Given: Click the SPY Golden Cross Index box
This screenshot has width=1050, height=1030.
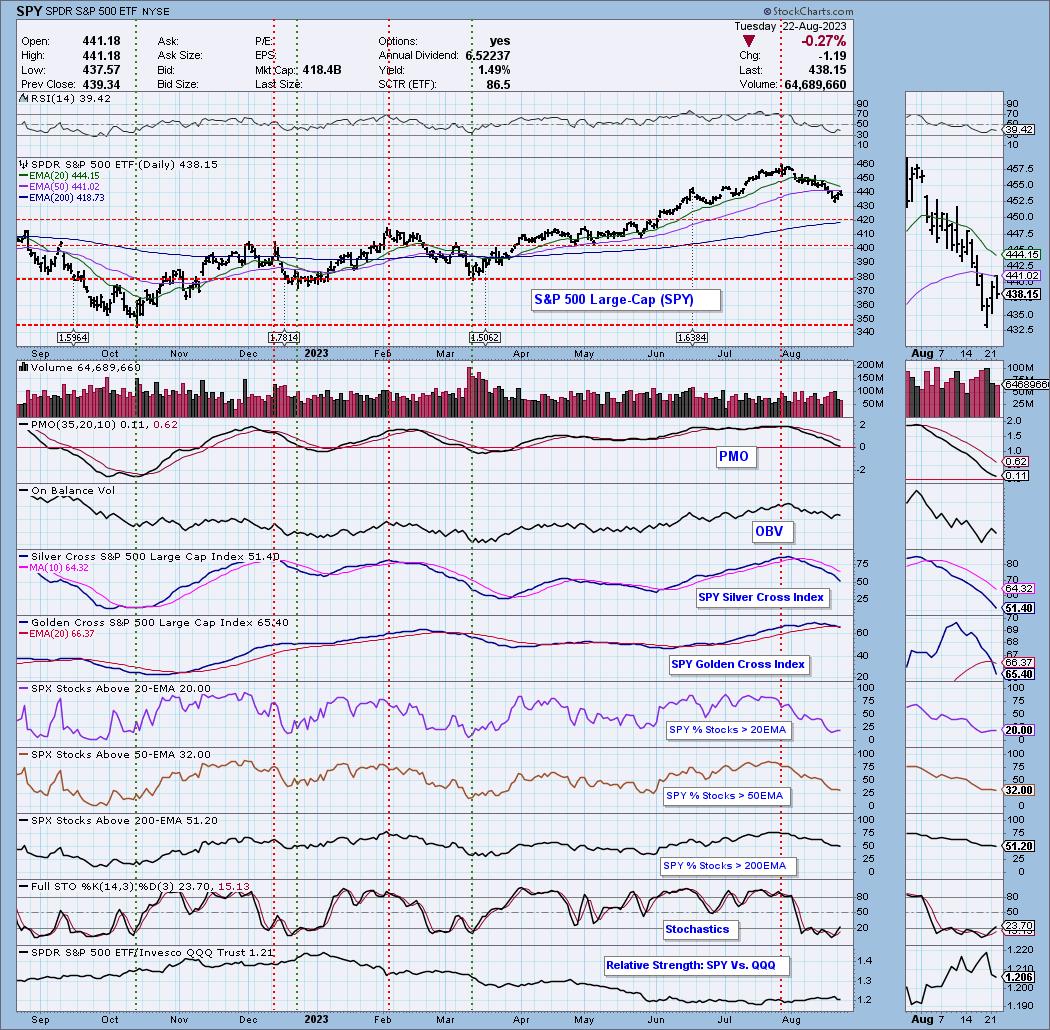Looking at the screenshot, I should point(739,664).
